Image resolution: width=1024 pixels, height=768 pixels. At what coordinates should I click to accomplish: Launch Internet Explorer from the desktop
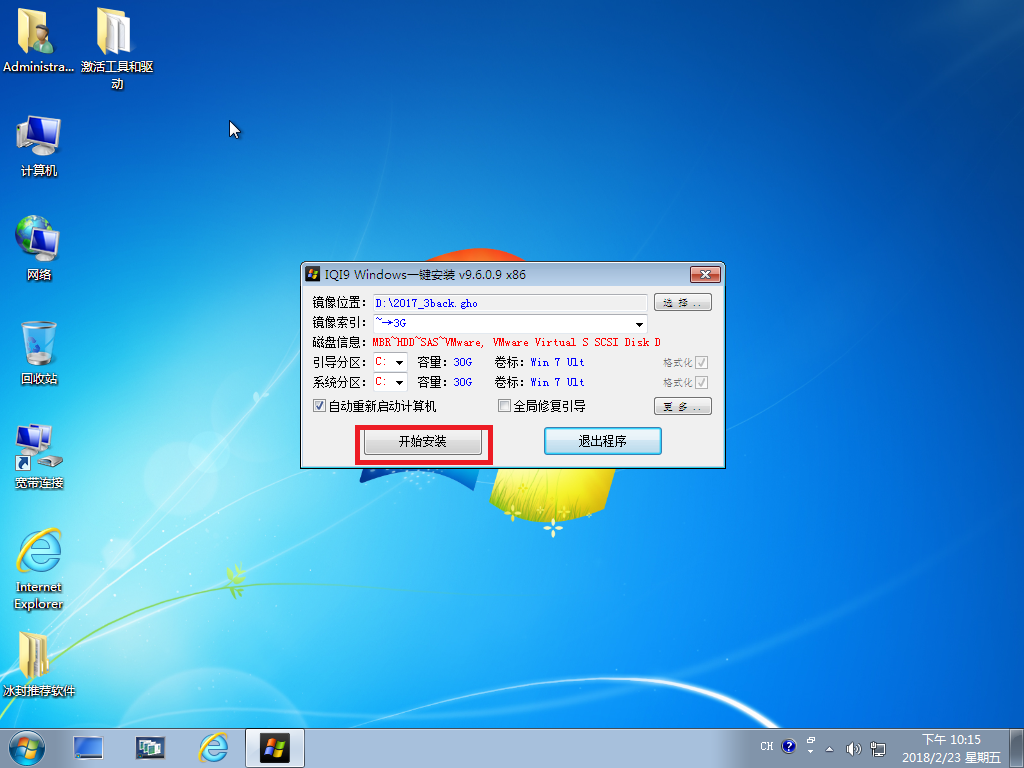(39, 569)
